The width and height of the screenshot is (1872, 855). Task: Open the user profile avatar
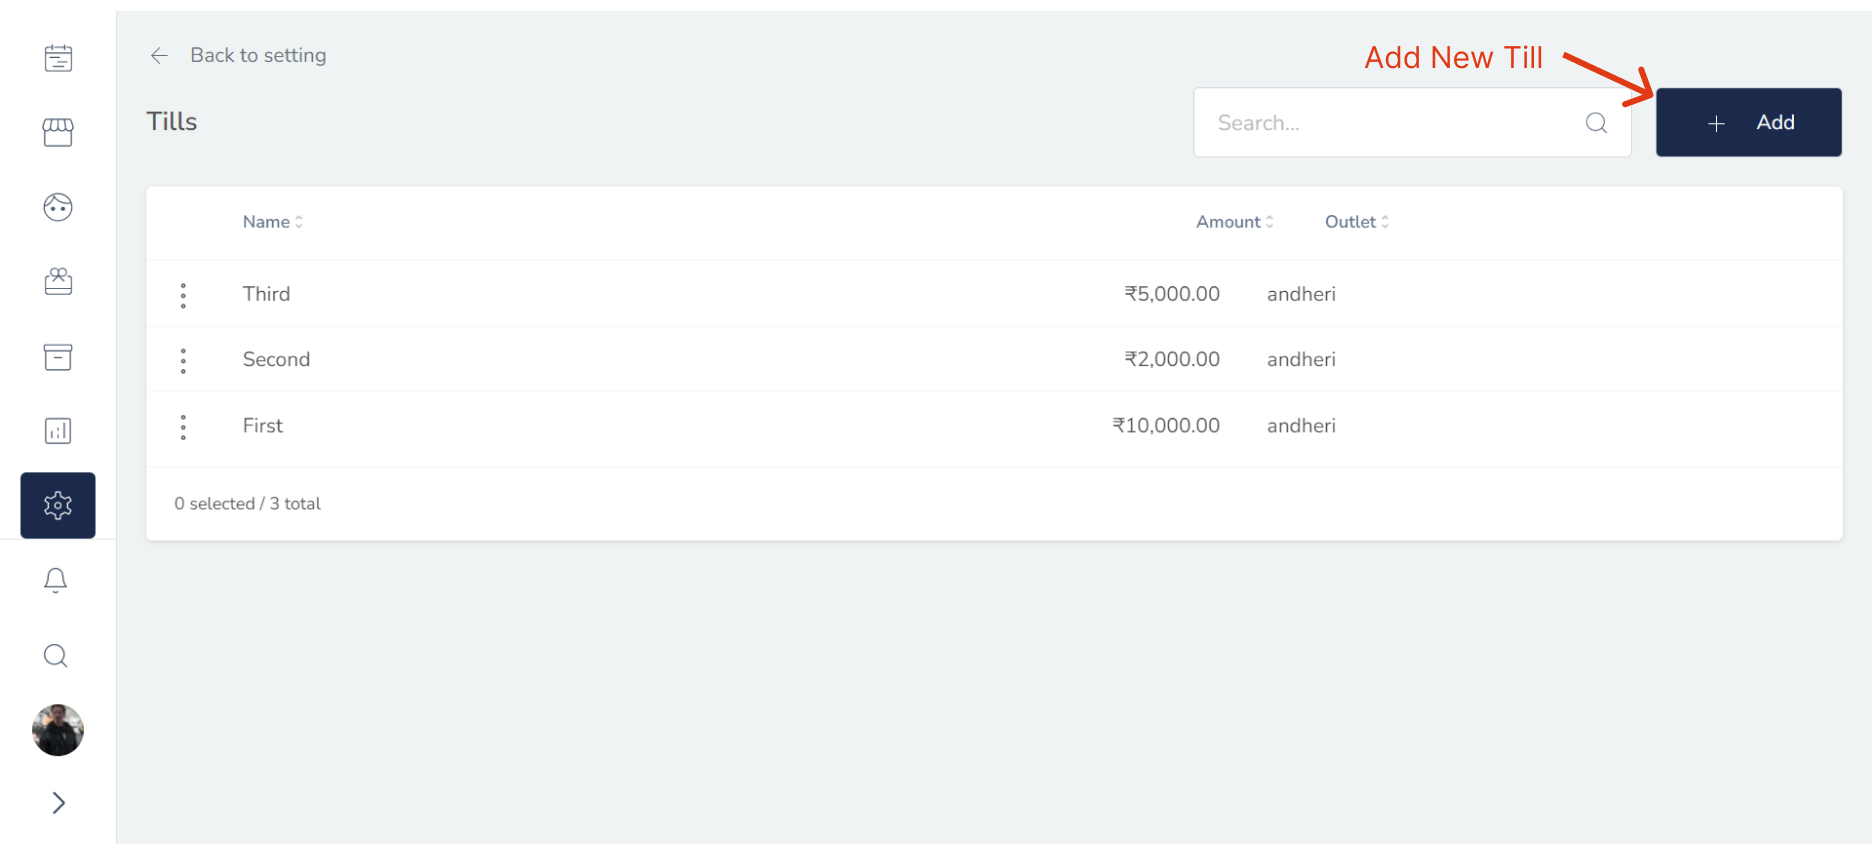58,730
